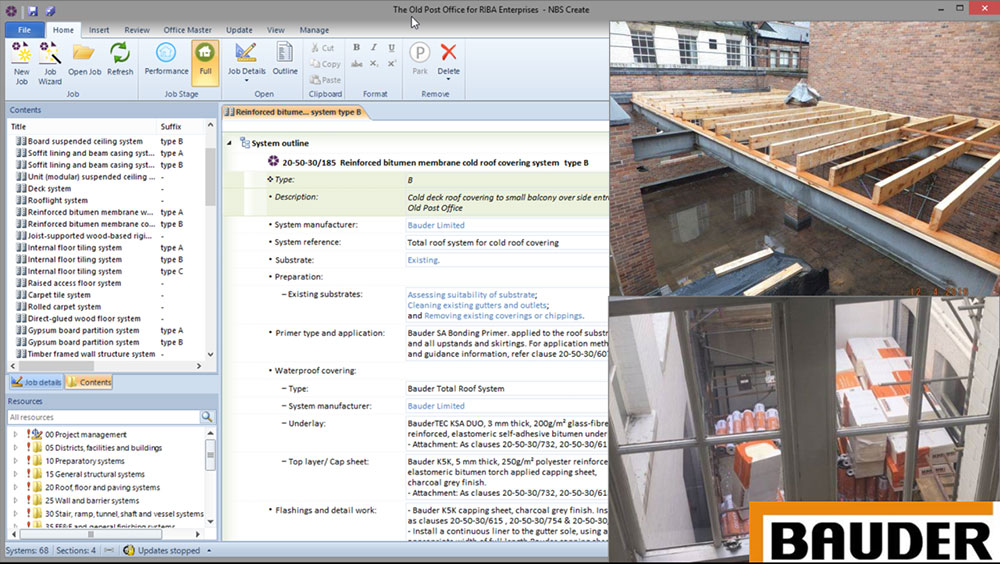The width and height of the screenshot is (1000, 564).
Task: Open the Update ribbon tab
Action: 239,30
